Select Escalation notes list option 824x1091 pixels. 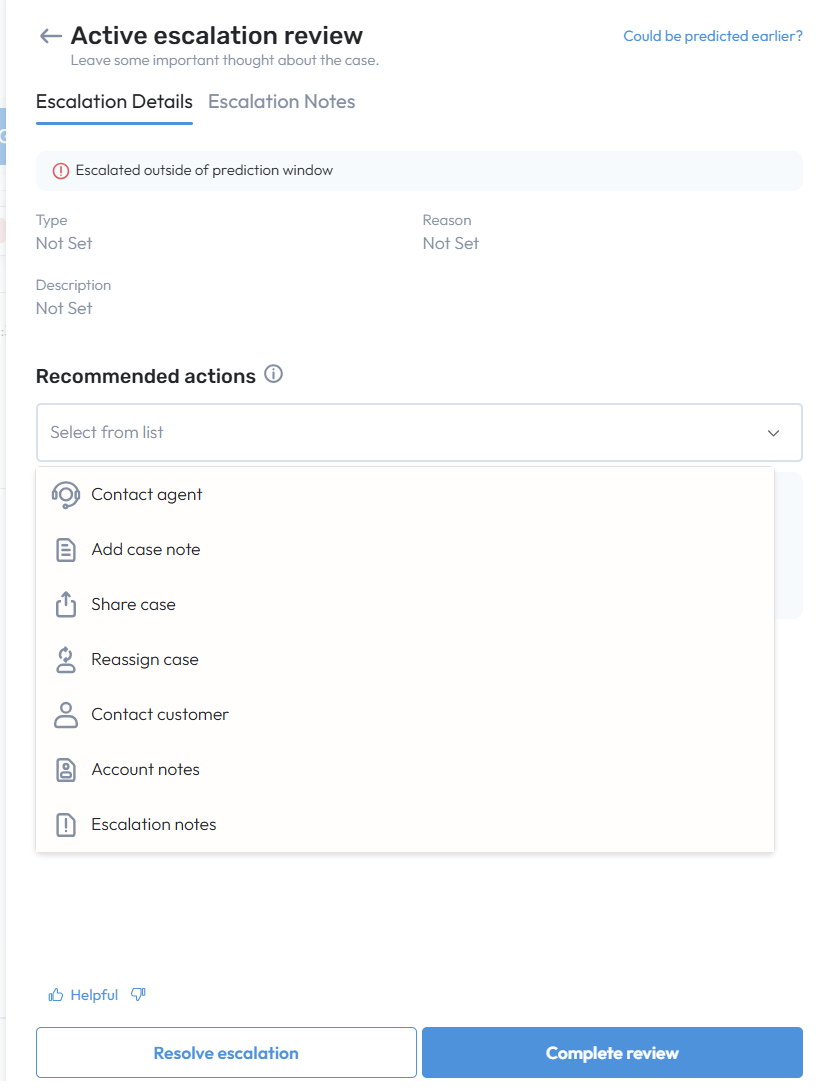pos(405,825)
